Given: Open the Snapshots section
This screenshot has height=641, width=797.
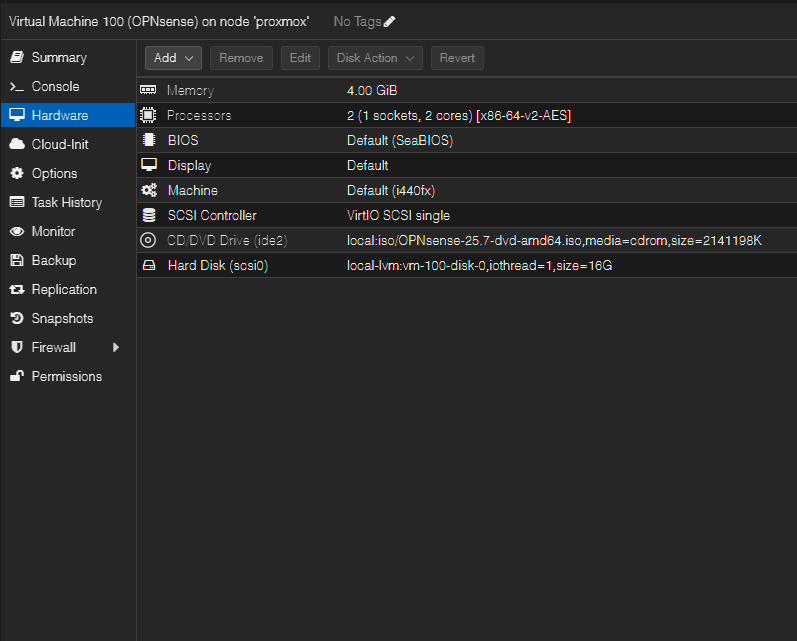Looking at the screenshot, I should [62, 318].
